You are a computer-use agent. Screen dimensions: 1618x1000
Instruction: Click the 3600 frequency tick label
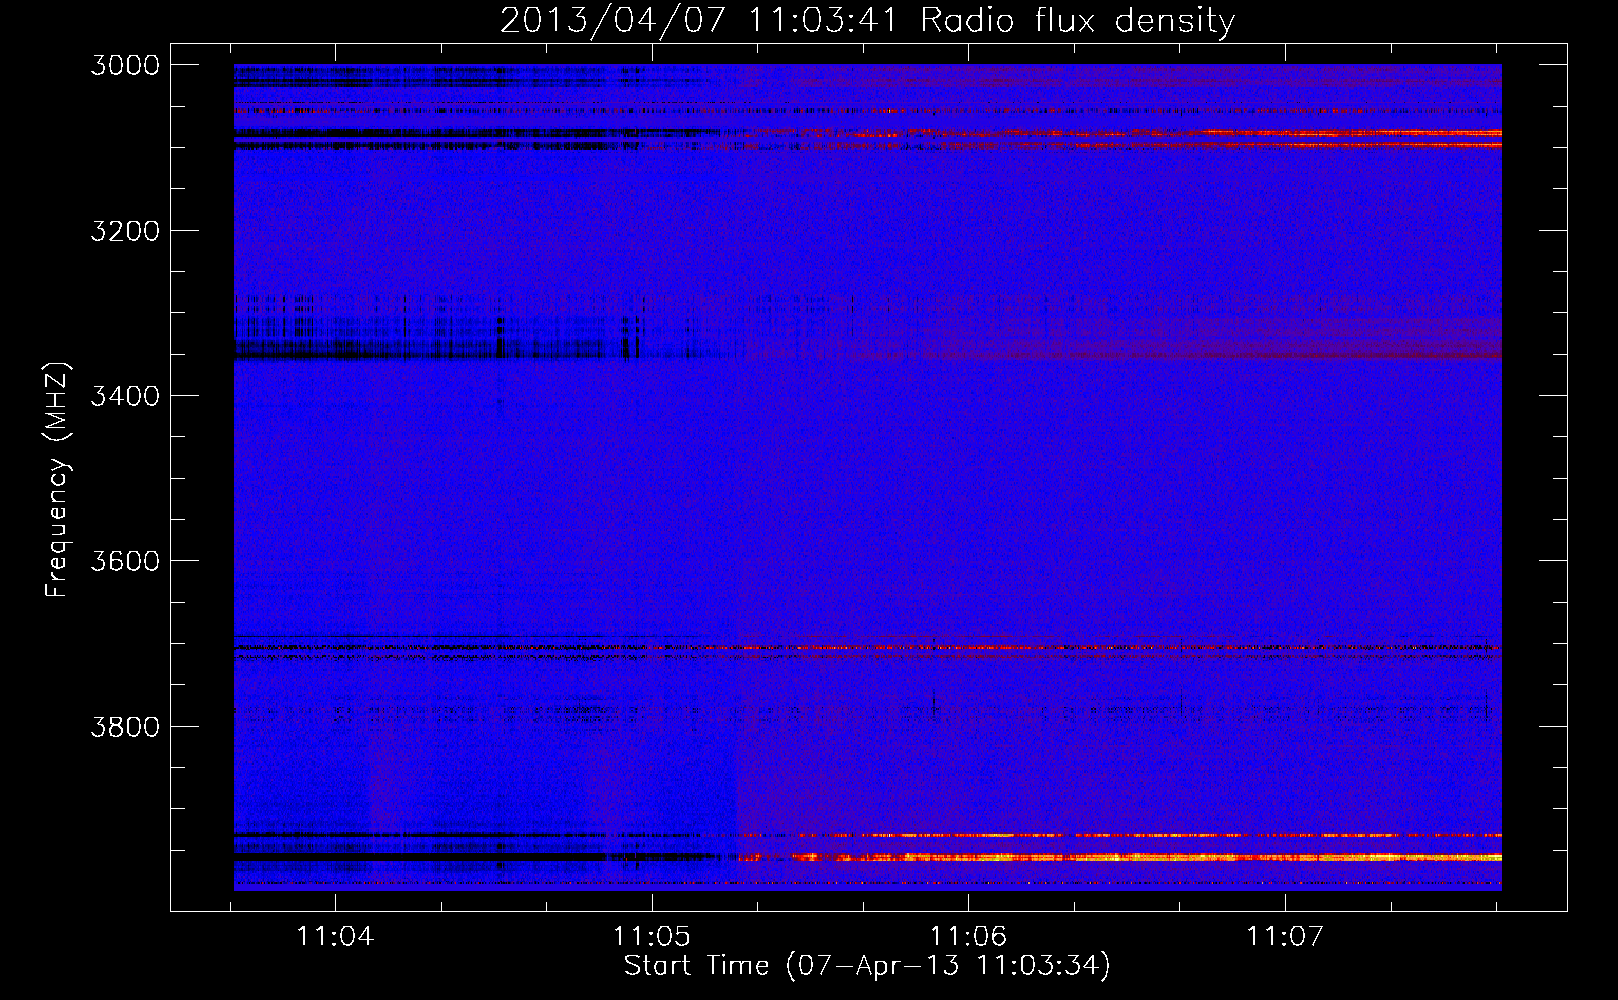125,561
